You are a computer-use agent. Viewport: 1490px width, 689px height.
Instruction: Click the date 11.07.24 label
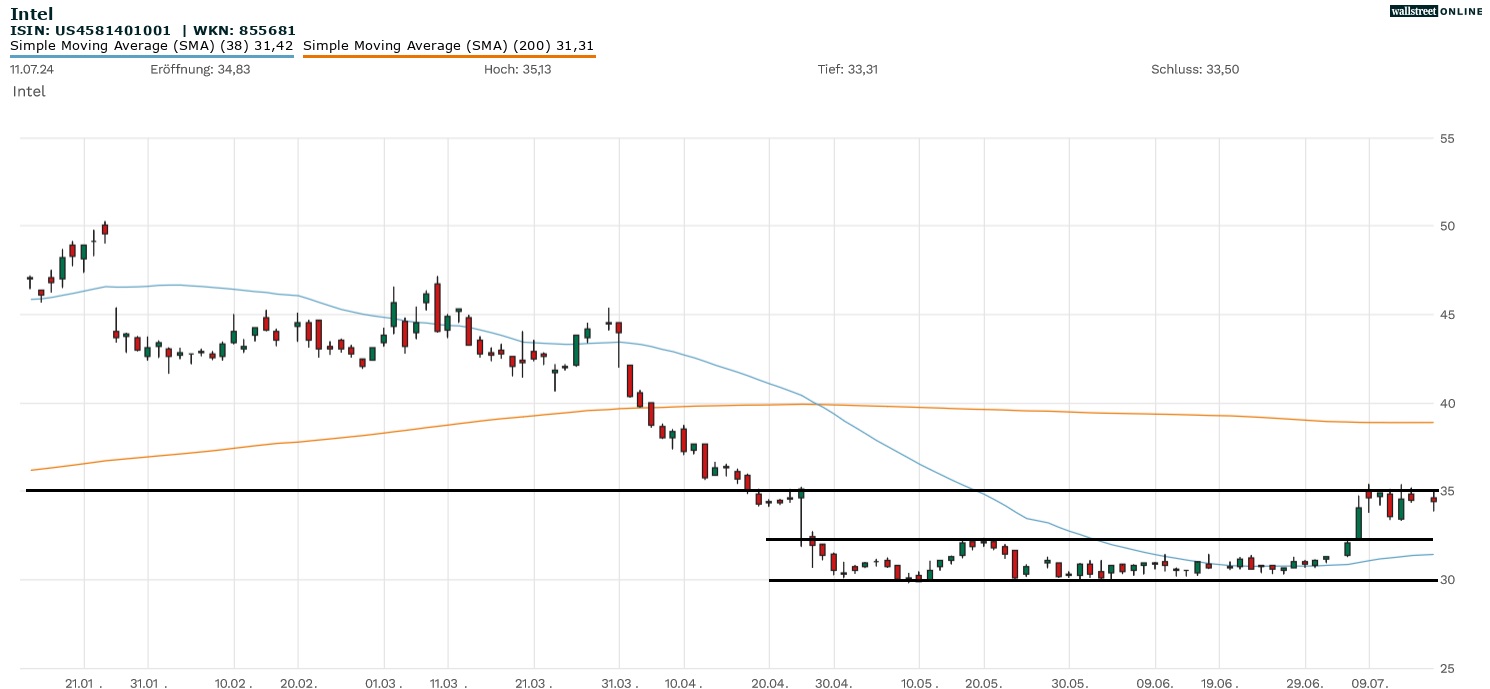point(32,69)
